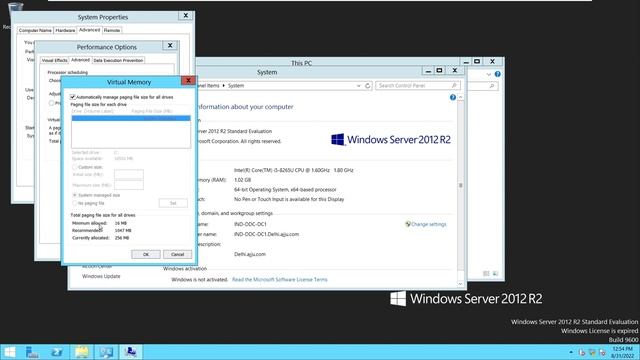Select Advanced tab in System Properties
The height and width of the screenshot is (360, 640).
(89, 30)
